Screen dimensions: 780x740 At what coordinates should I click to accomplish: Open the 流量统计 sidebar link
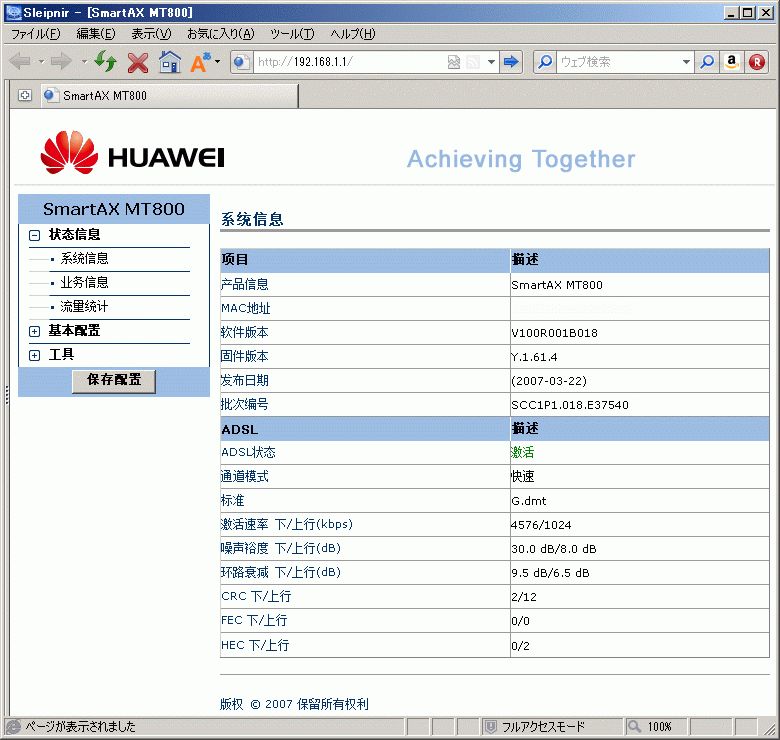84,307
